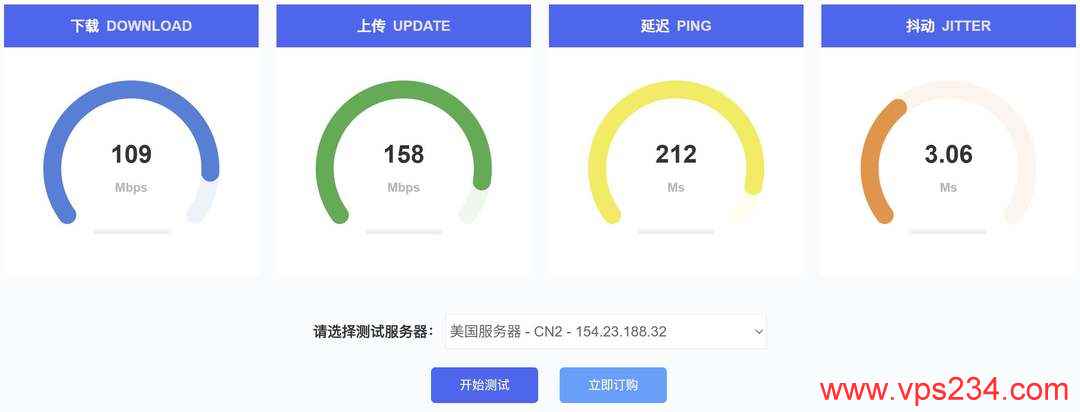Click the 212 ping value

click(x=676, y=154)
